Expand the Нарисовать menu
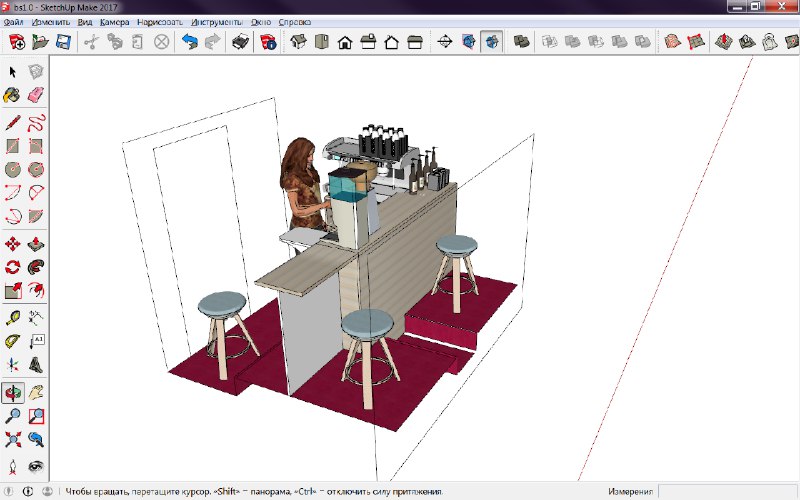Viewport: 800px width, 500px height. (x=161, y=20)
